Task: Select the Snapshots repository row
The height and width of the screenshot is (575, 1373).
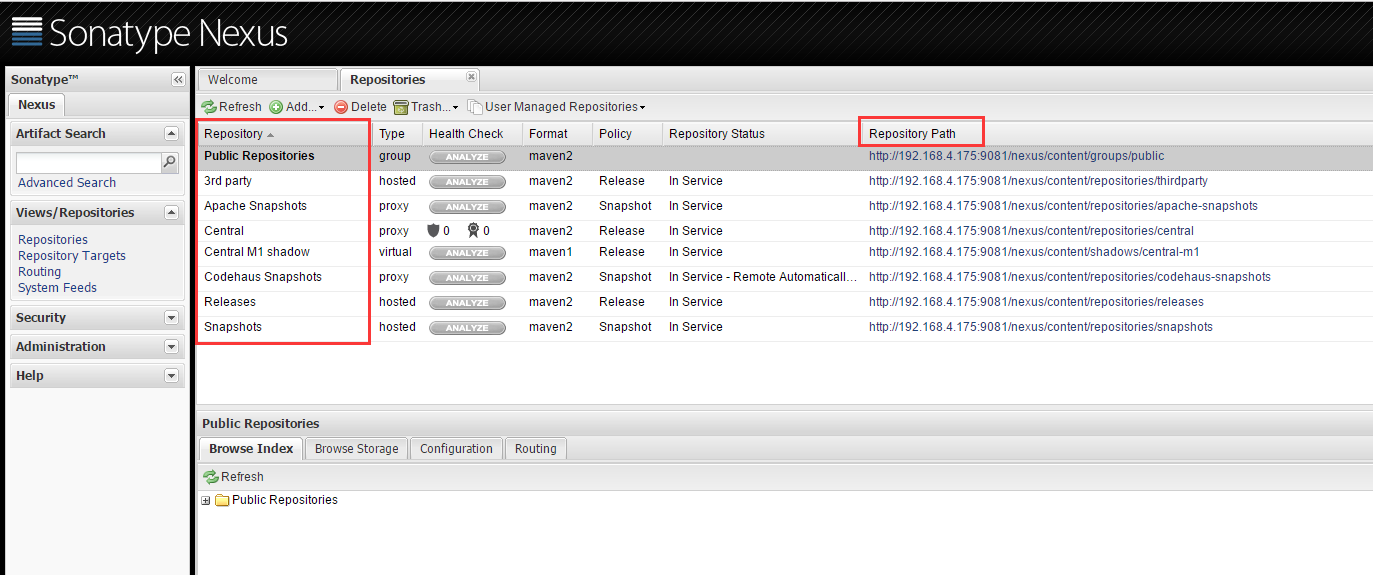Action: coord(784,328)
